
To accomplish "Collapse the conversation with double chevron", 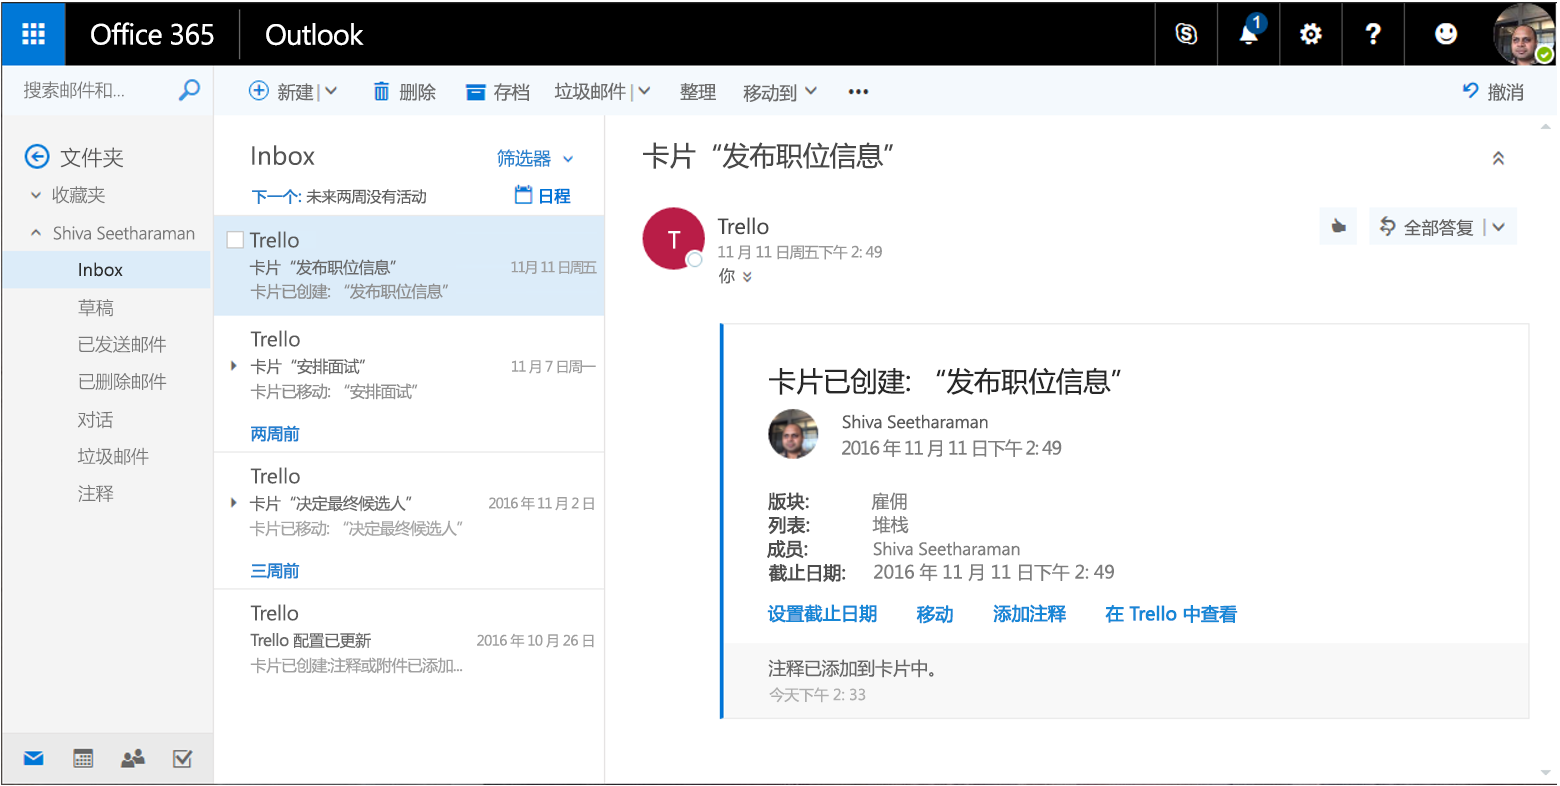I will click(x=1498, y=158).
